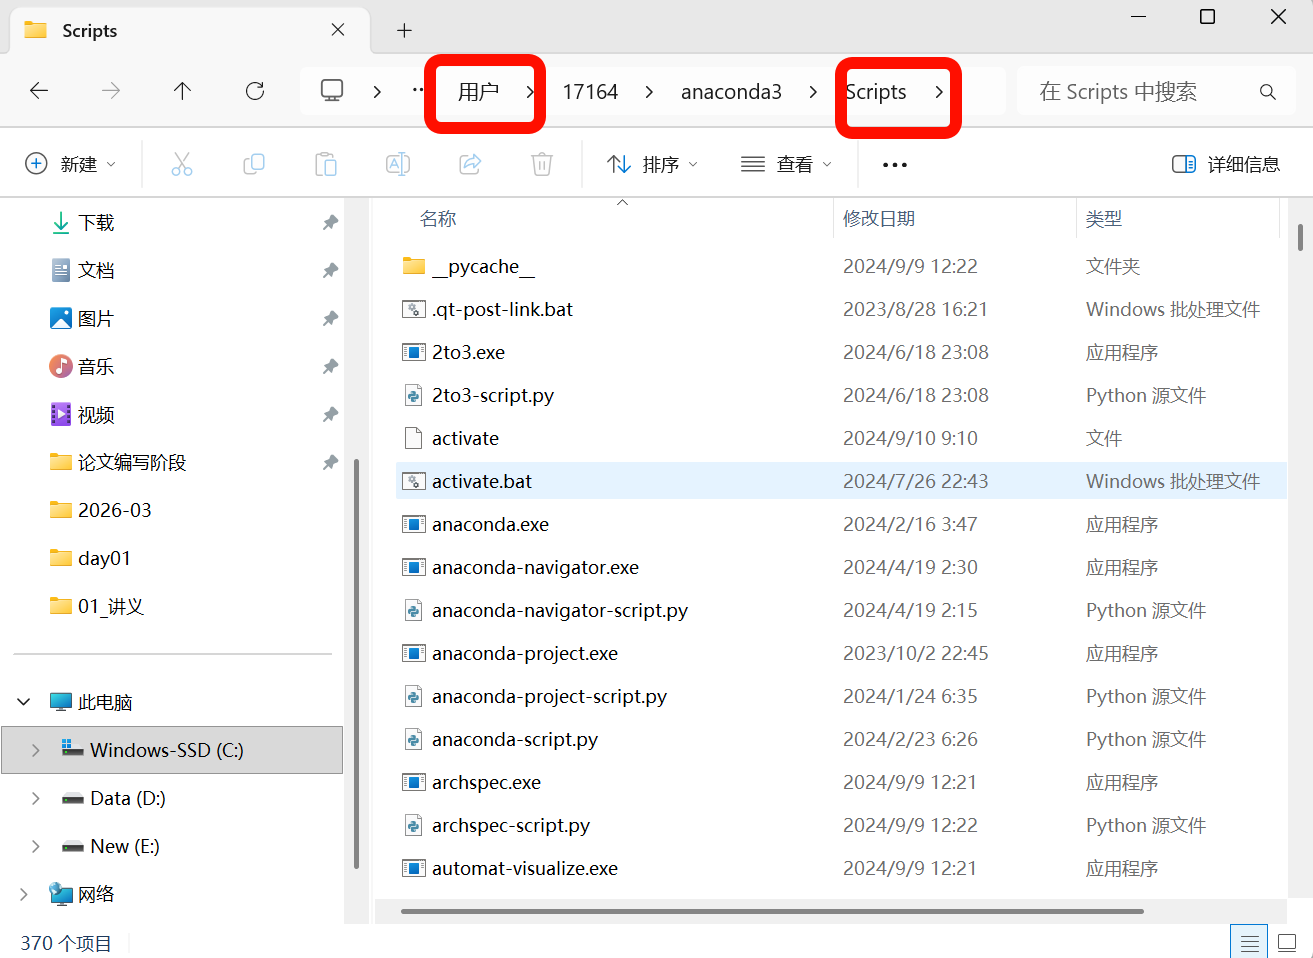1313x958 pixels.
Task: Click the Copy icon in toolbar
Action: click(254, 164)
